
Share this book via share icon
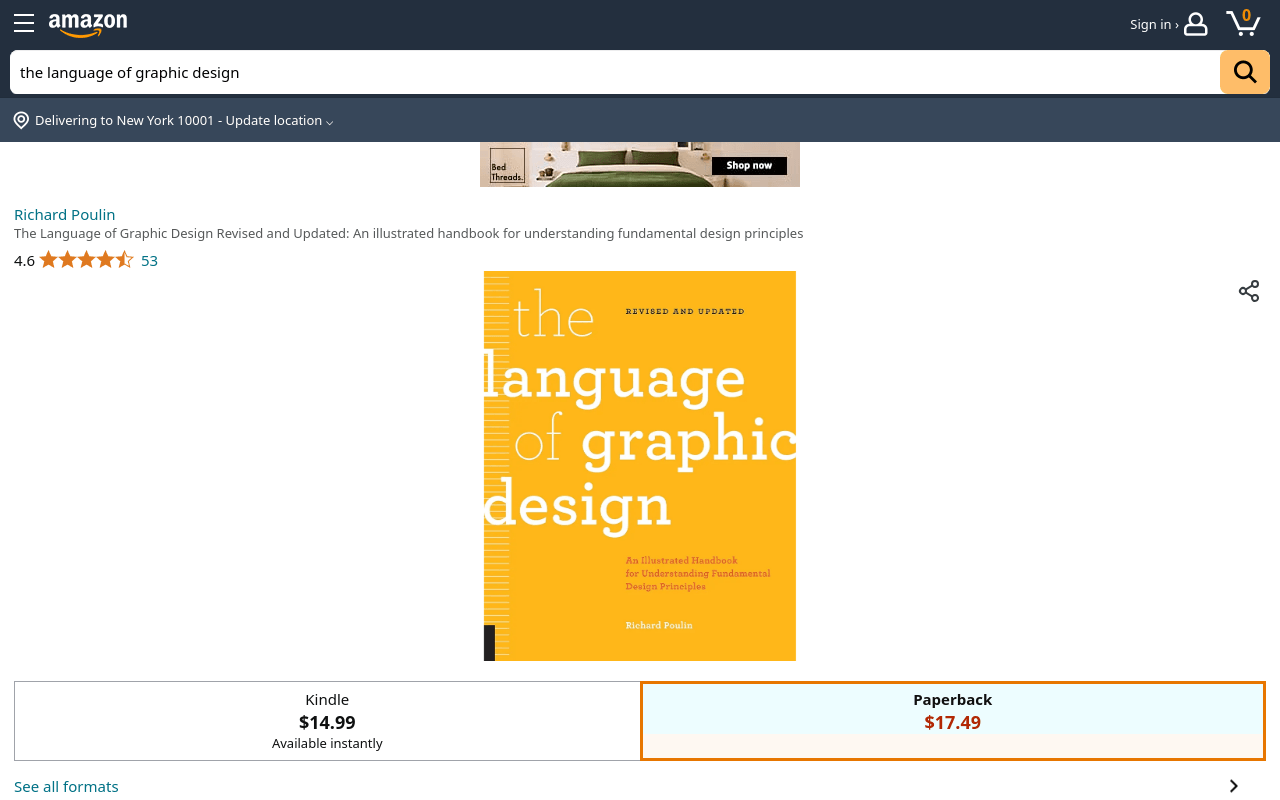pos(1249,291)
